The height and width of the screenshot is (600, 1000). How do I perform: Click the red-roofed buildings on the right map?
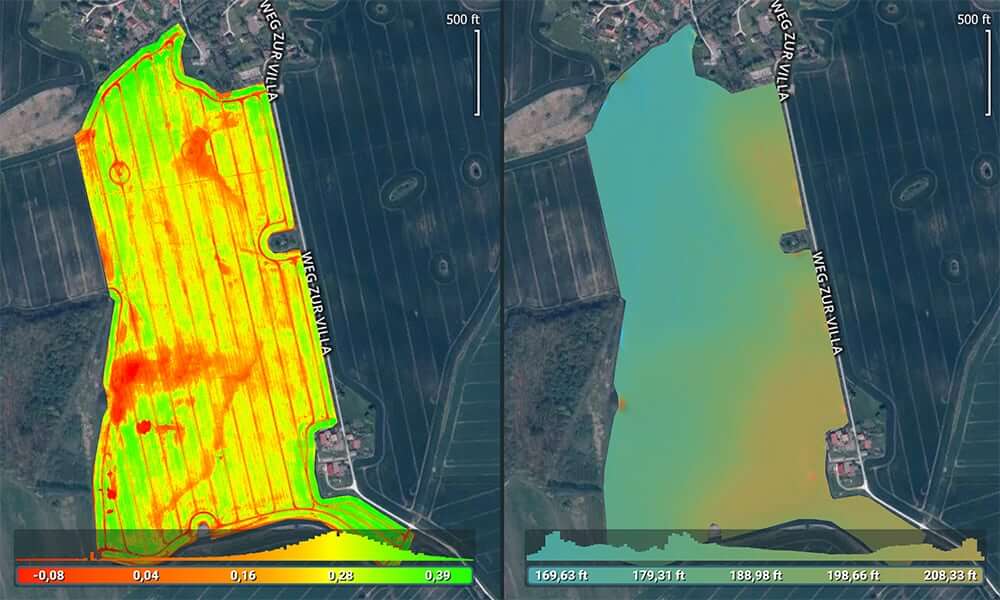845,455
